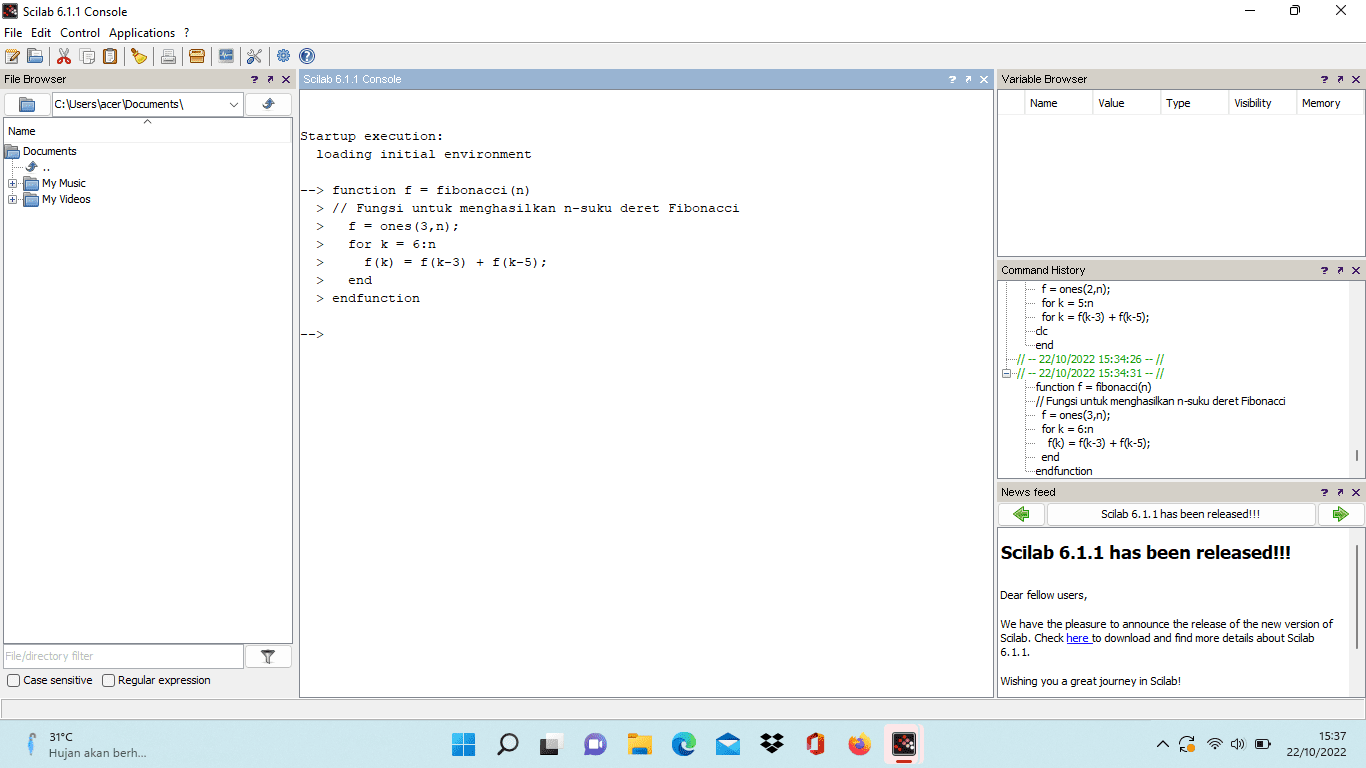Screen dimensions: 1366x768
Task: Enable the Regular expression checkbox
Action: point(109,681)
